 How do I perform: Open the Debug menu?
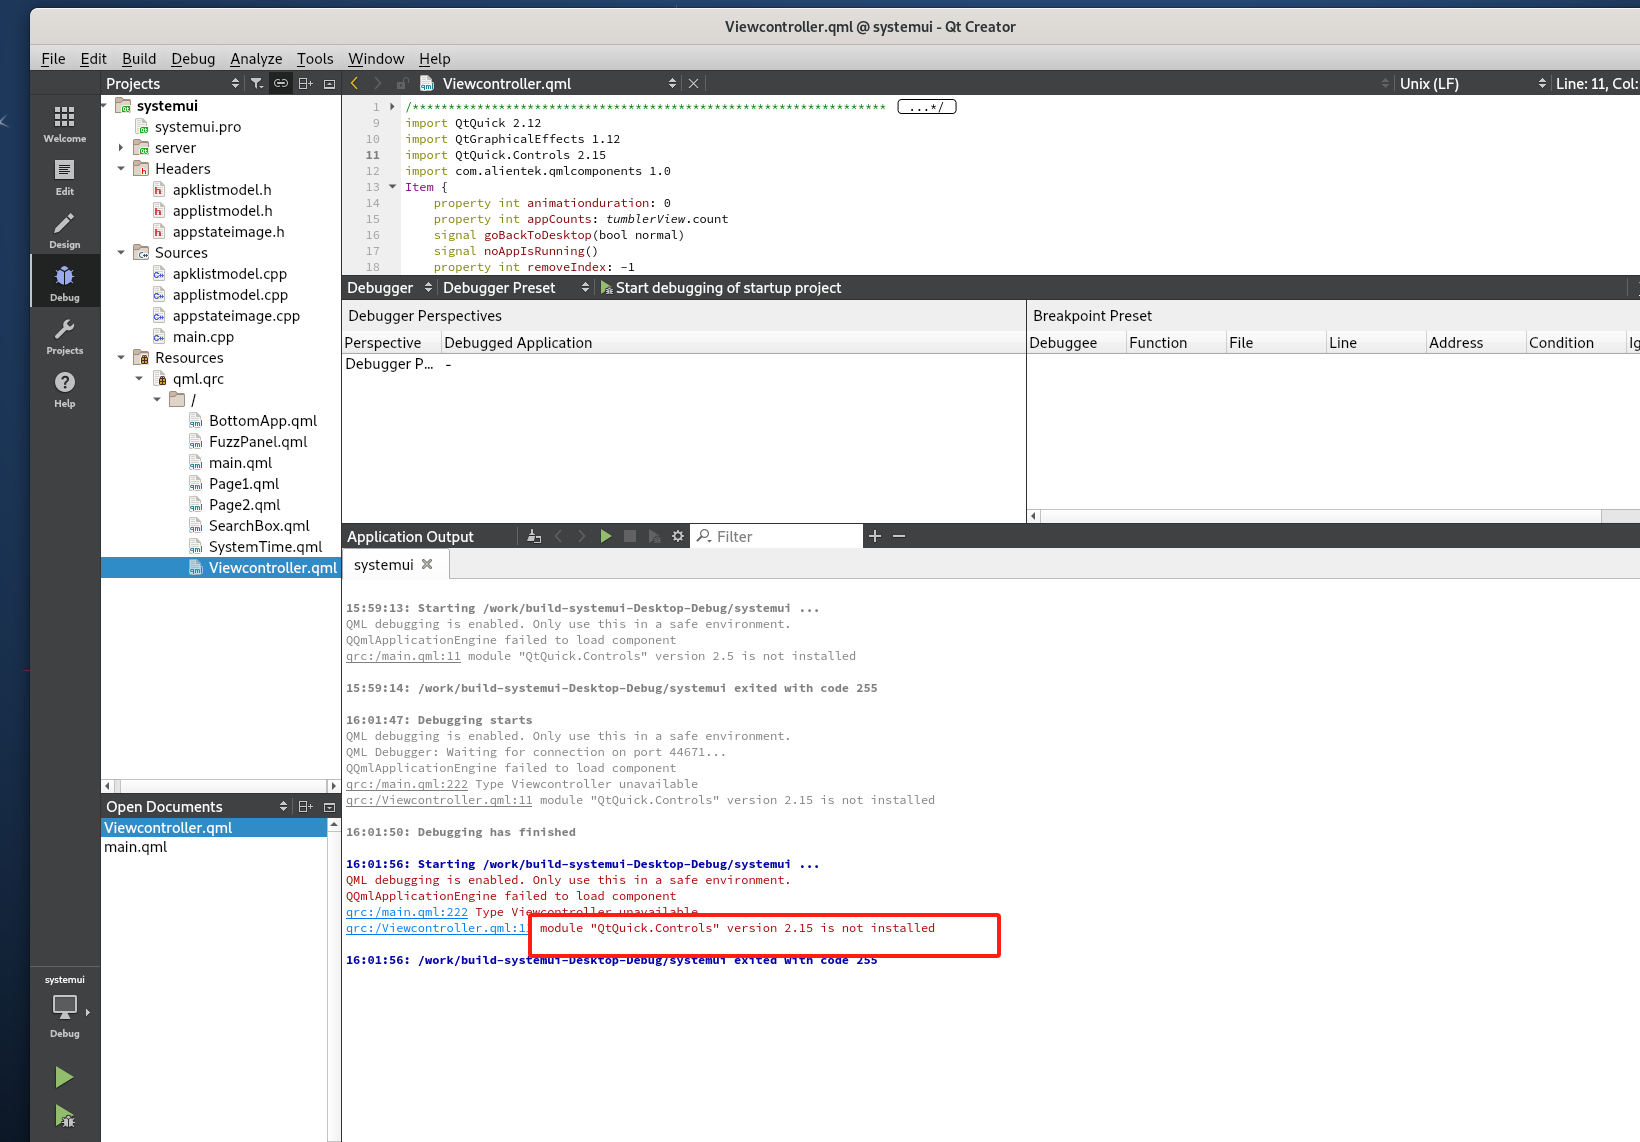193,58
